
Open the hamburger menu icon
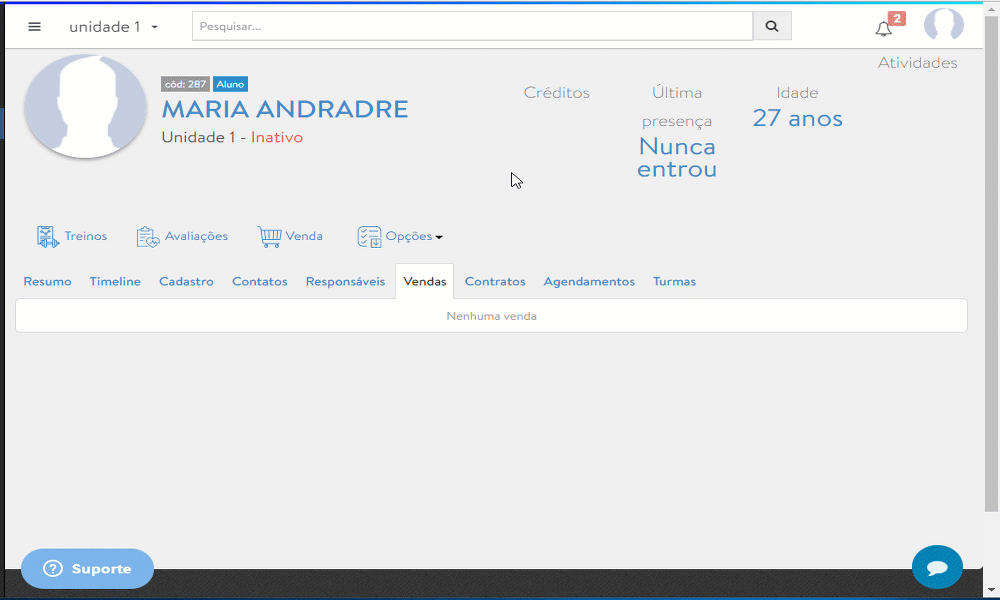(x=35, y=27)
